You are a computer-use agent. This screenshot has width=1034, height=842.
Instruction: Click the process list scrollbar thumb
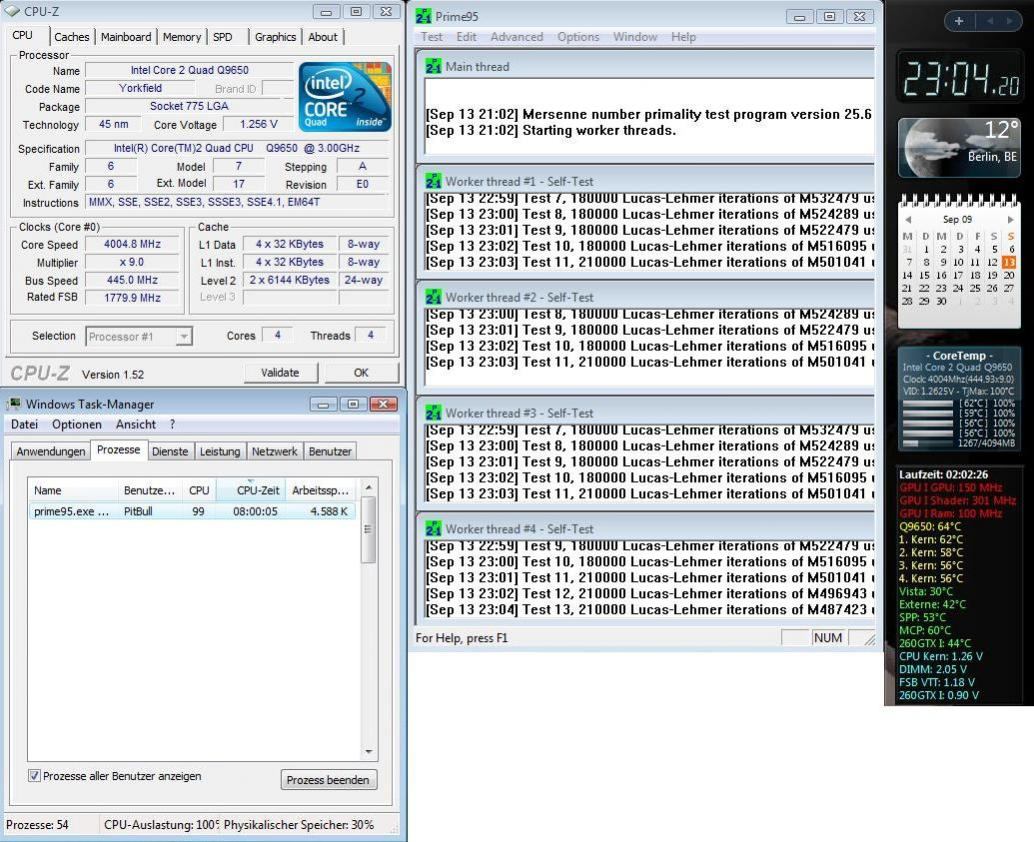369,529
